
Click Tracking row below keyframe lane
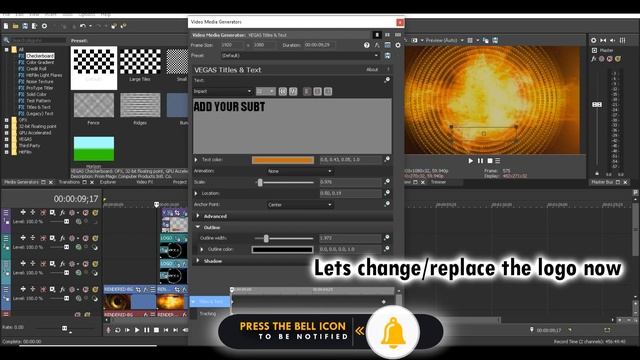pyautogui.click(x=208, y=313)
